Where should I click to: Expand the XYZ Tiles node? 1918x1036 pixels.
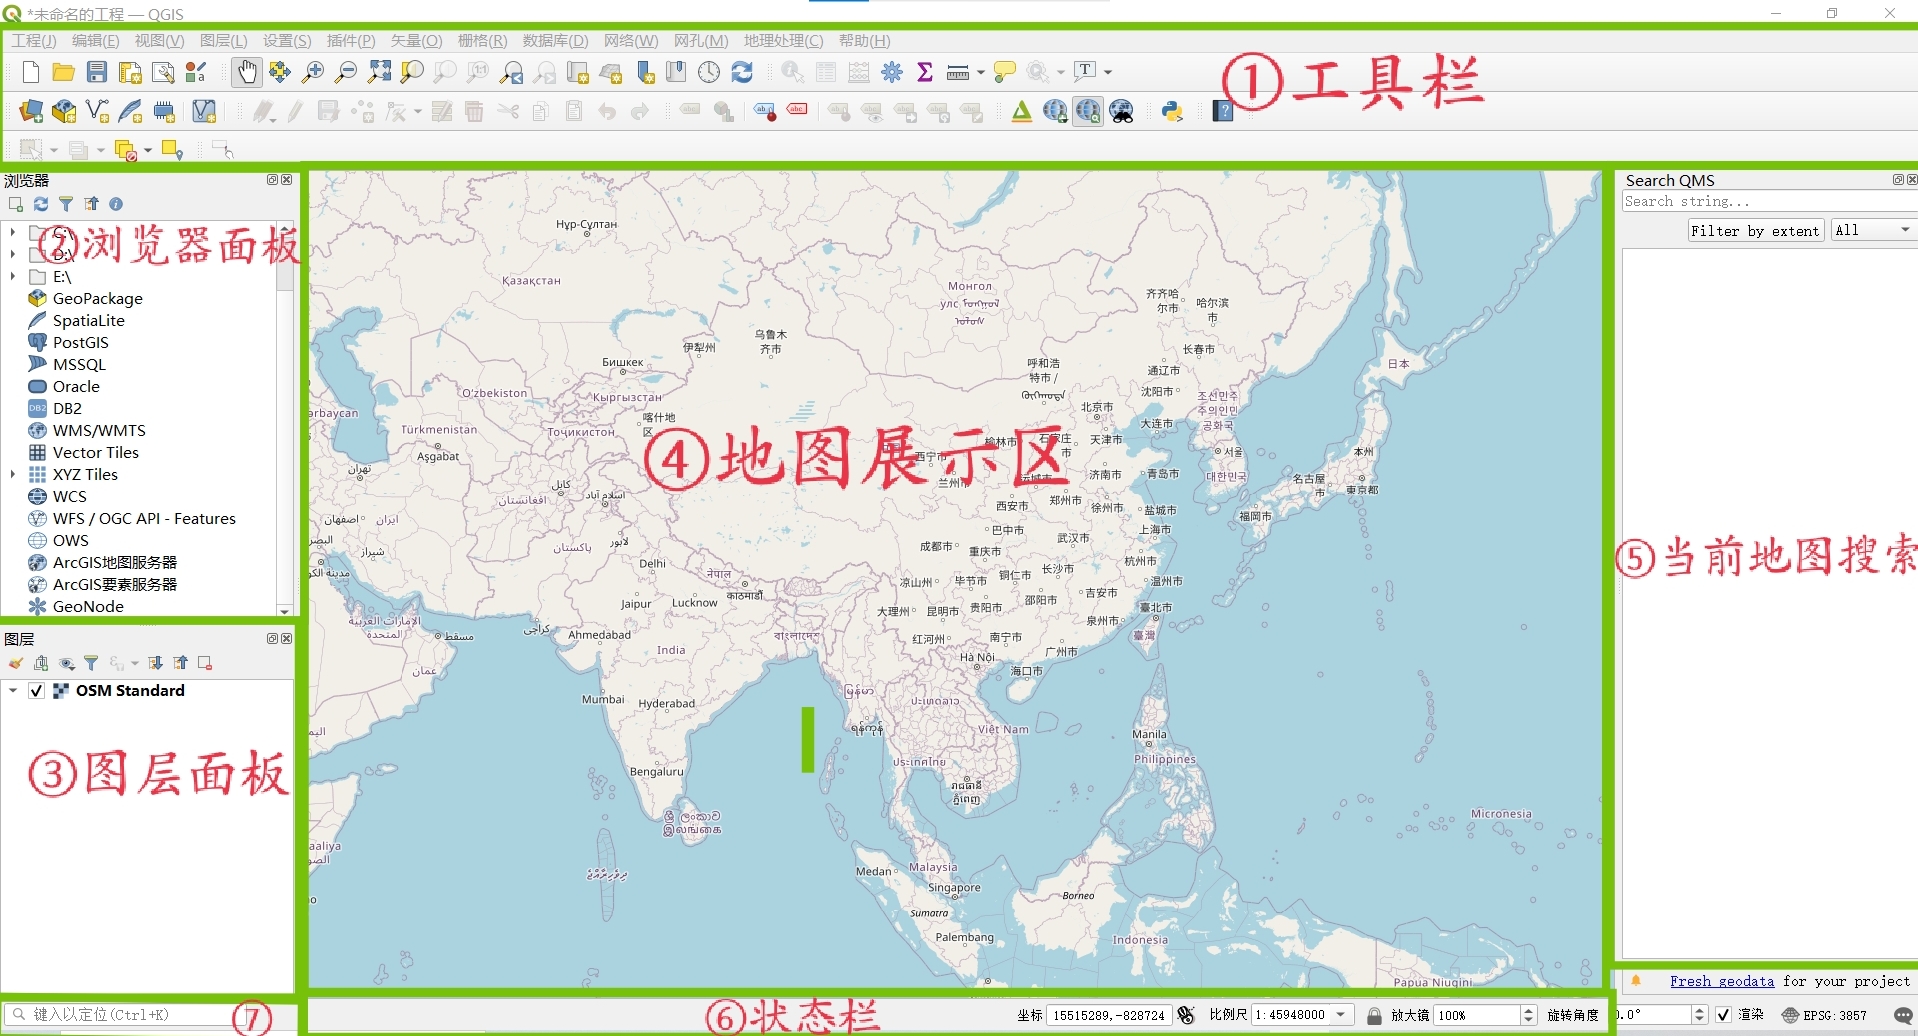click(x=12, y=474)
